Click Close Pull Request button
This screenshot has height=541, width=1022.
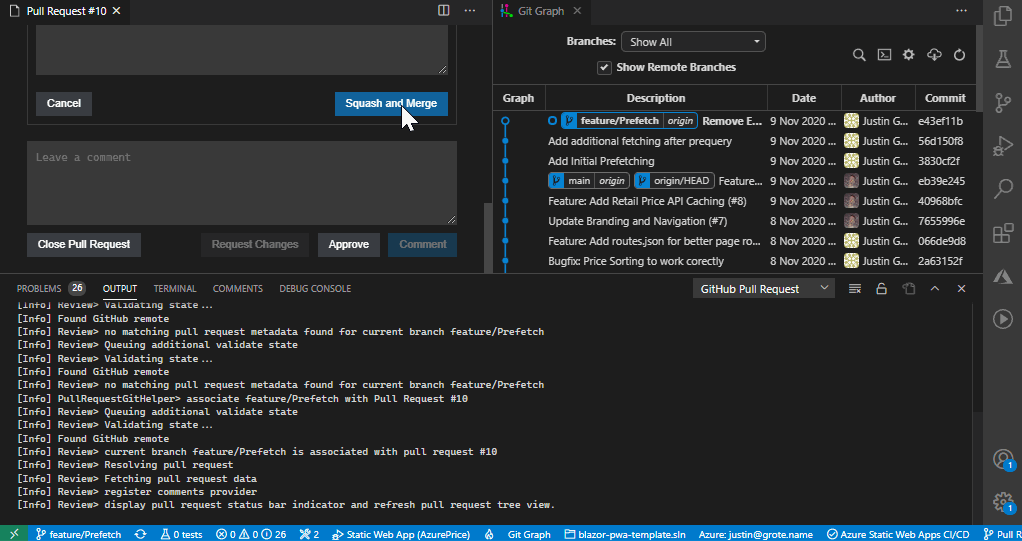[x=84, y=244]
